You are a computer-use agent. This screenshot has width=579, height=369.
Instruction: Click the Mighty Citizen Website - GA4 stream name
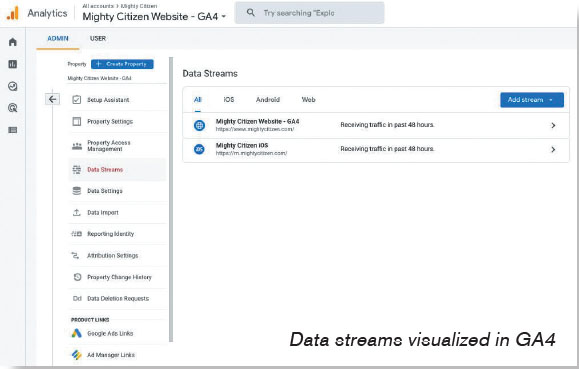257,121
